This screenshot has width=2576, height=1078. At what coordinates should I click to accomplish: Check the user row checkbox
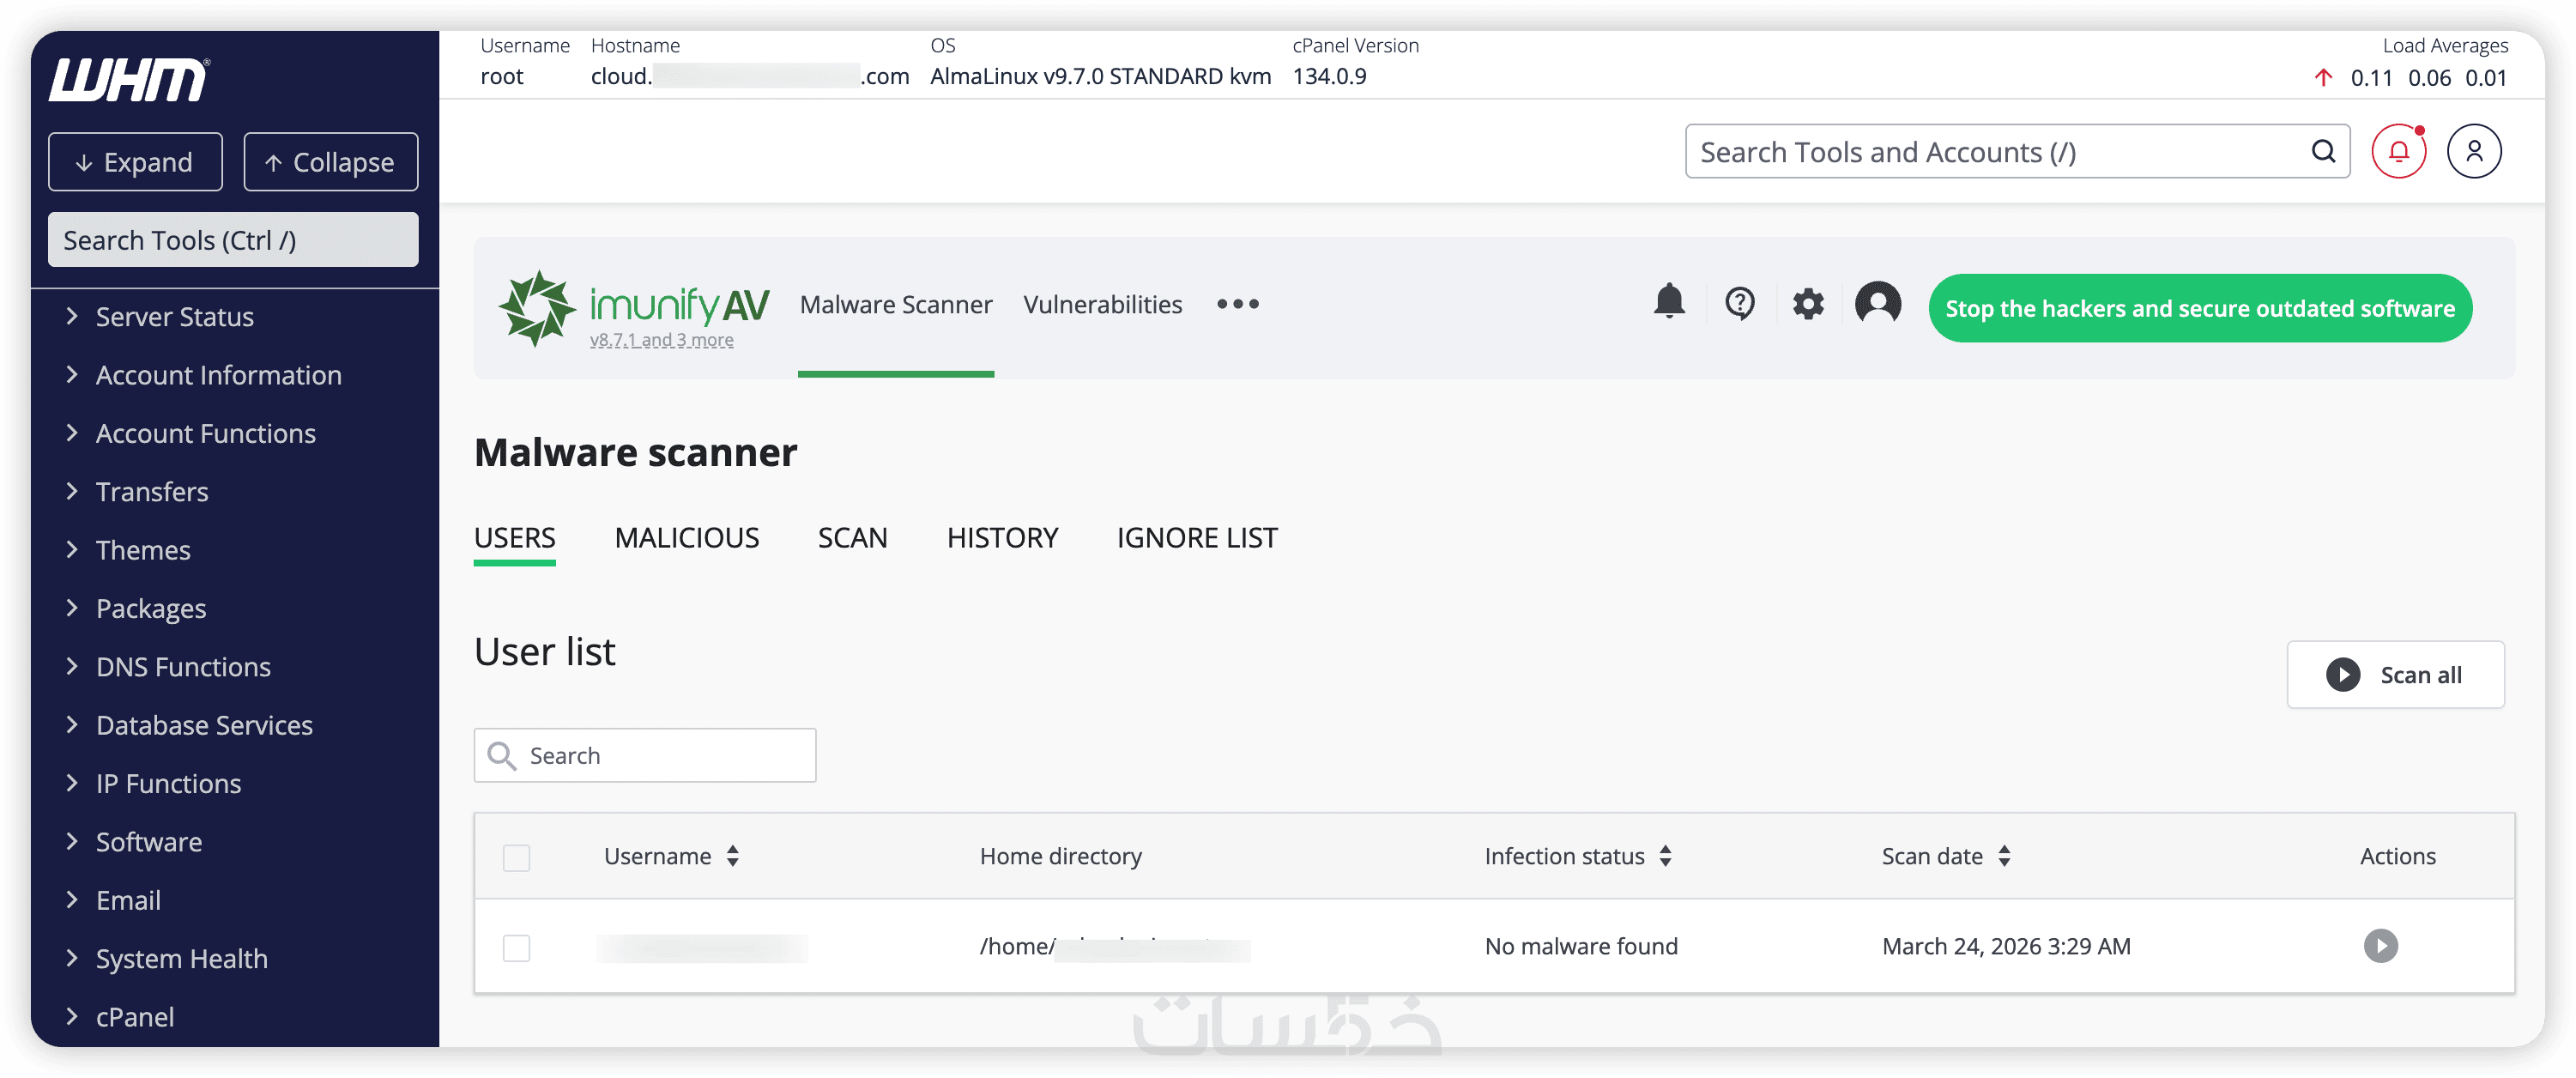click(516, 948)
